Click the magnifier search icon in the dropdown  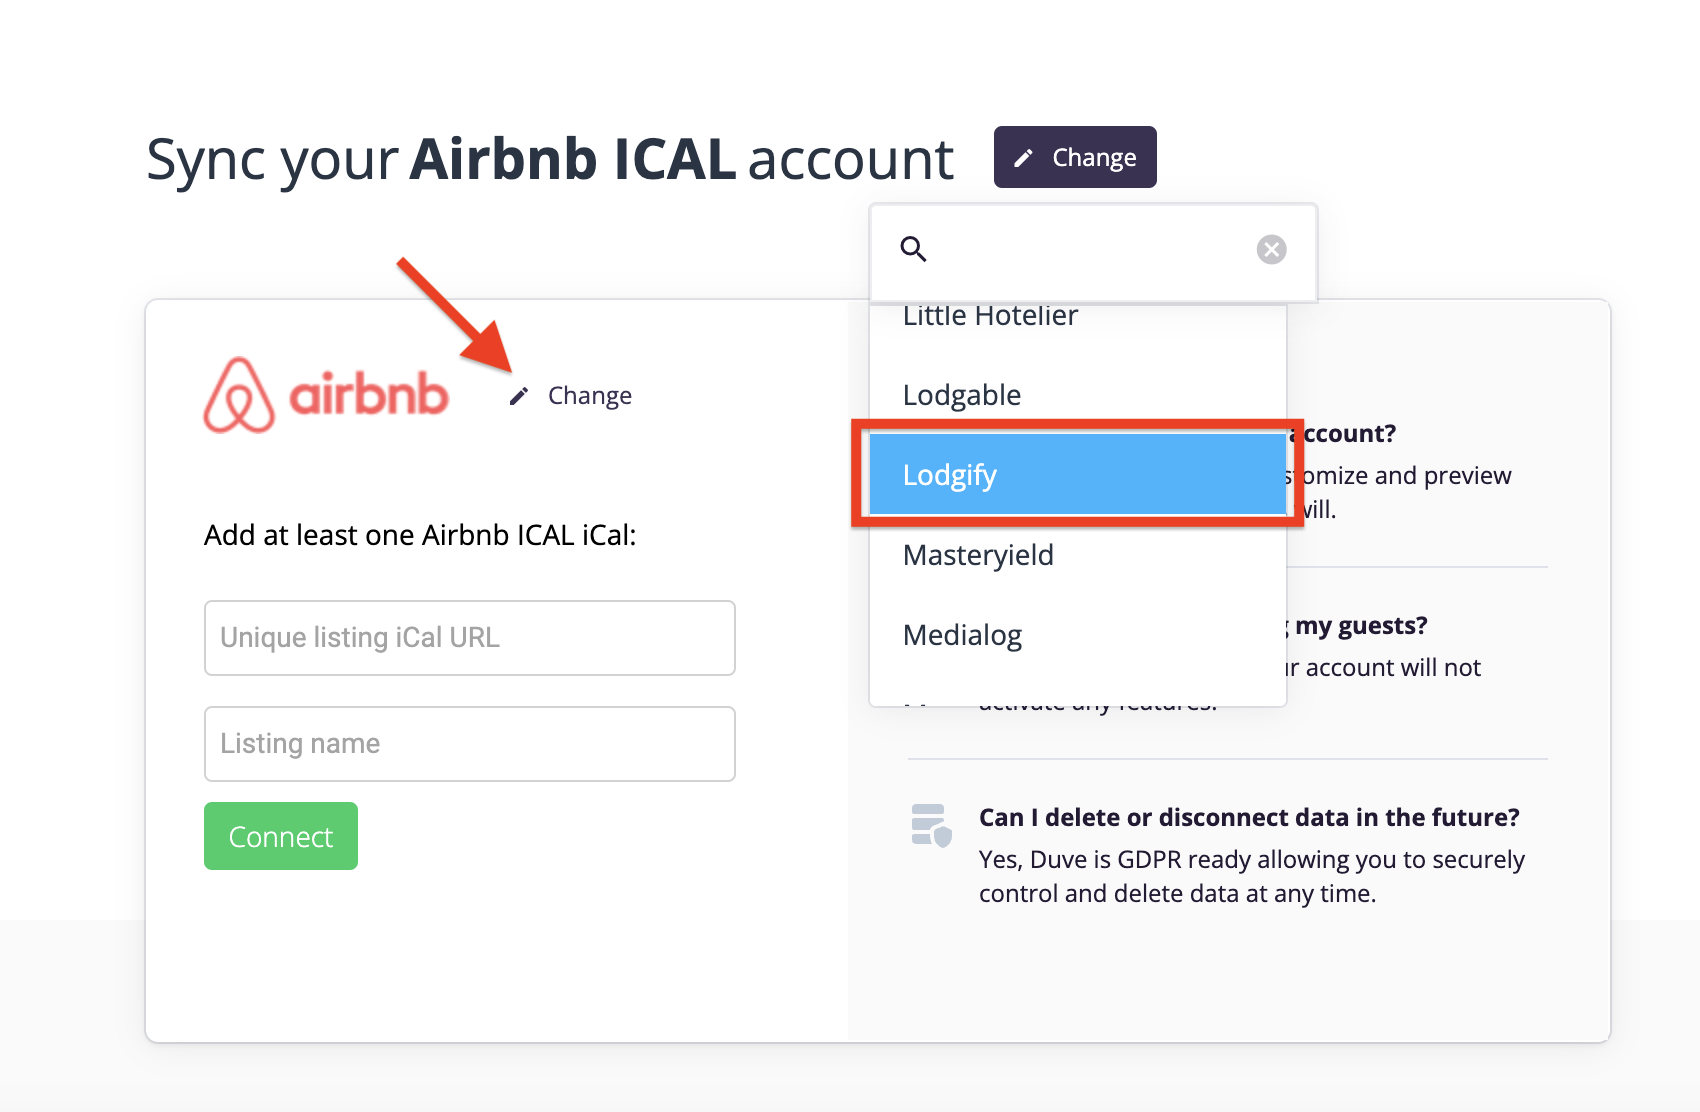pos(913,249)
